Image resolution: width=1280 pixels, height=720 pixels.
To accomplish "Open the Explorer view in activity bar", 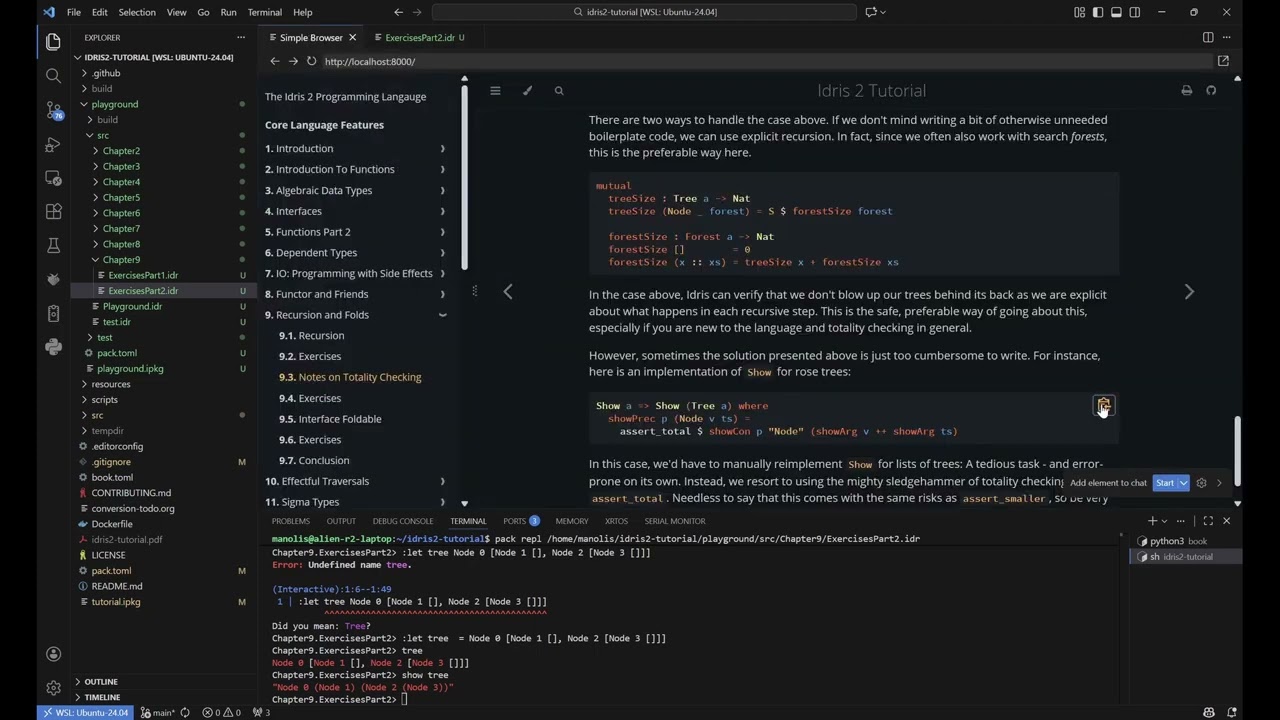I will [53, 41].
